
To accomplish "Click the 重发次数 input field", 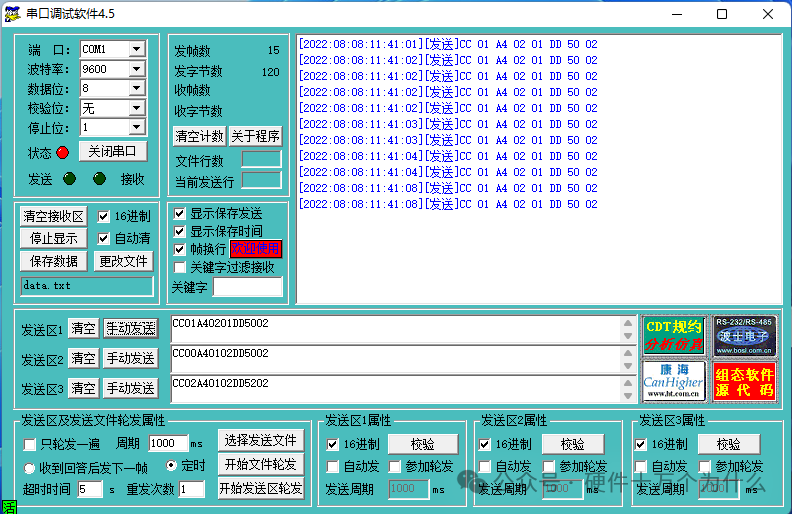I will point(192,489).
